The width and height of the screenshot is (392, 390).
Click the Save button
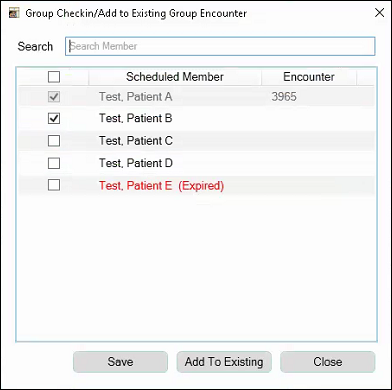point(120,362)
